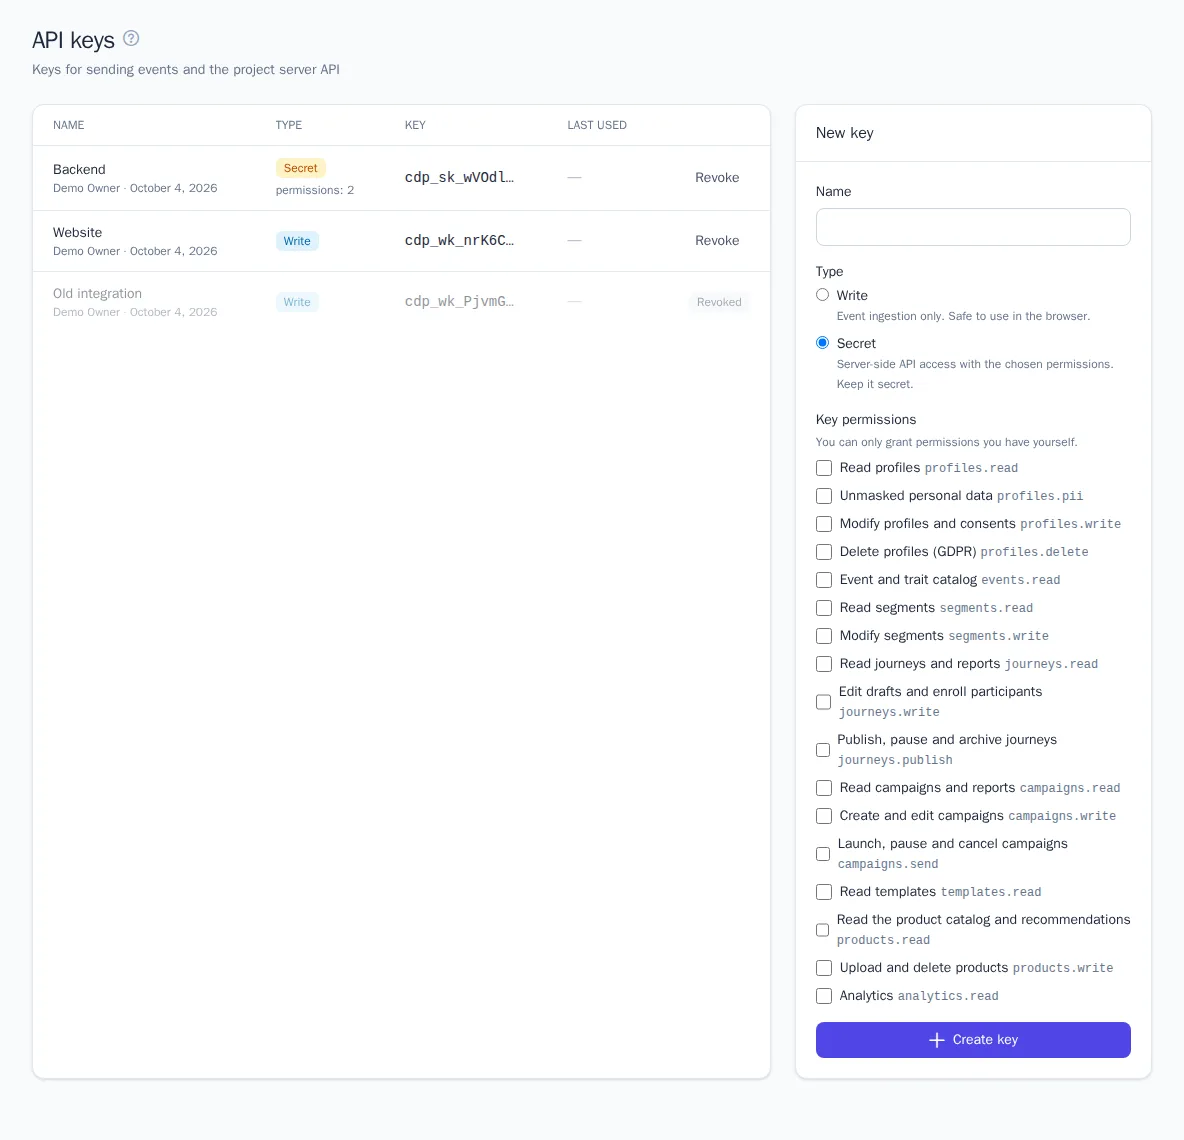
Task: Tick Modify profiles and consents
Action: point(824,524)
